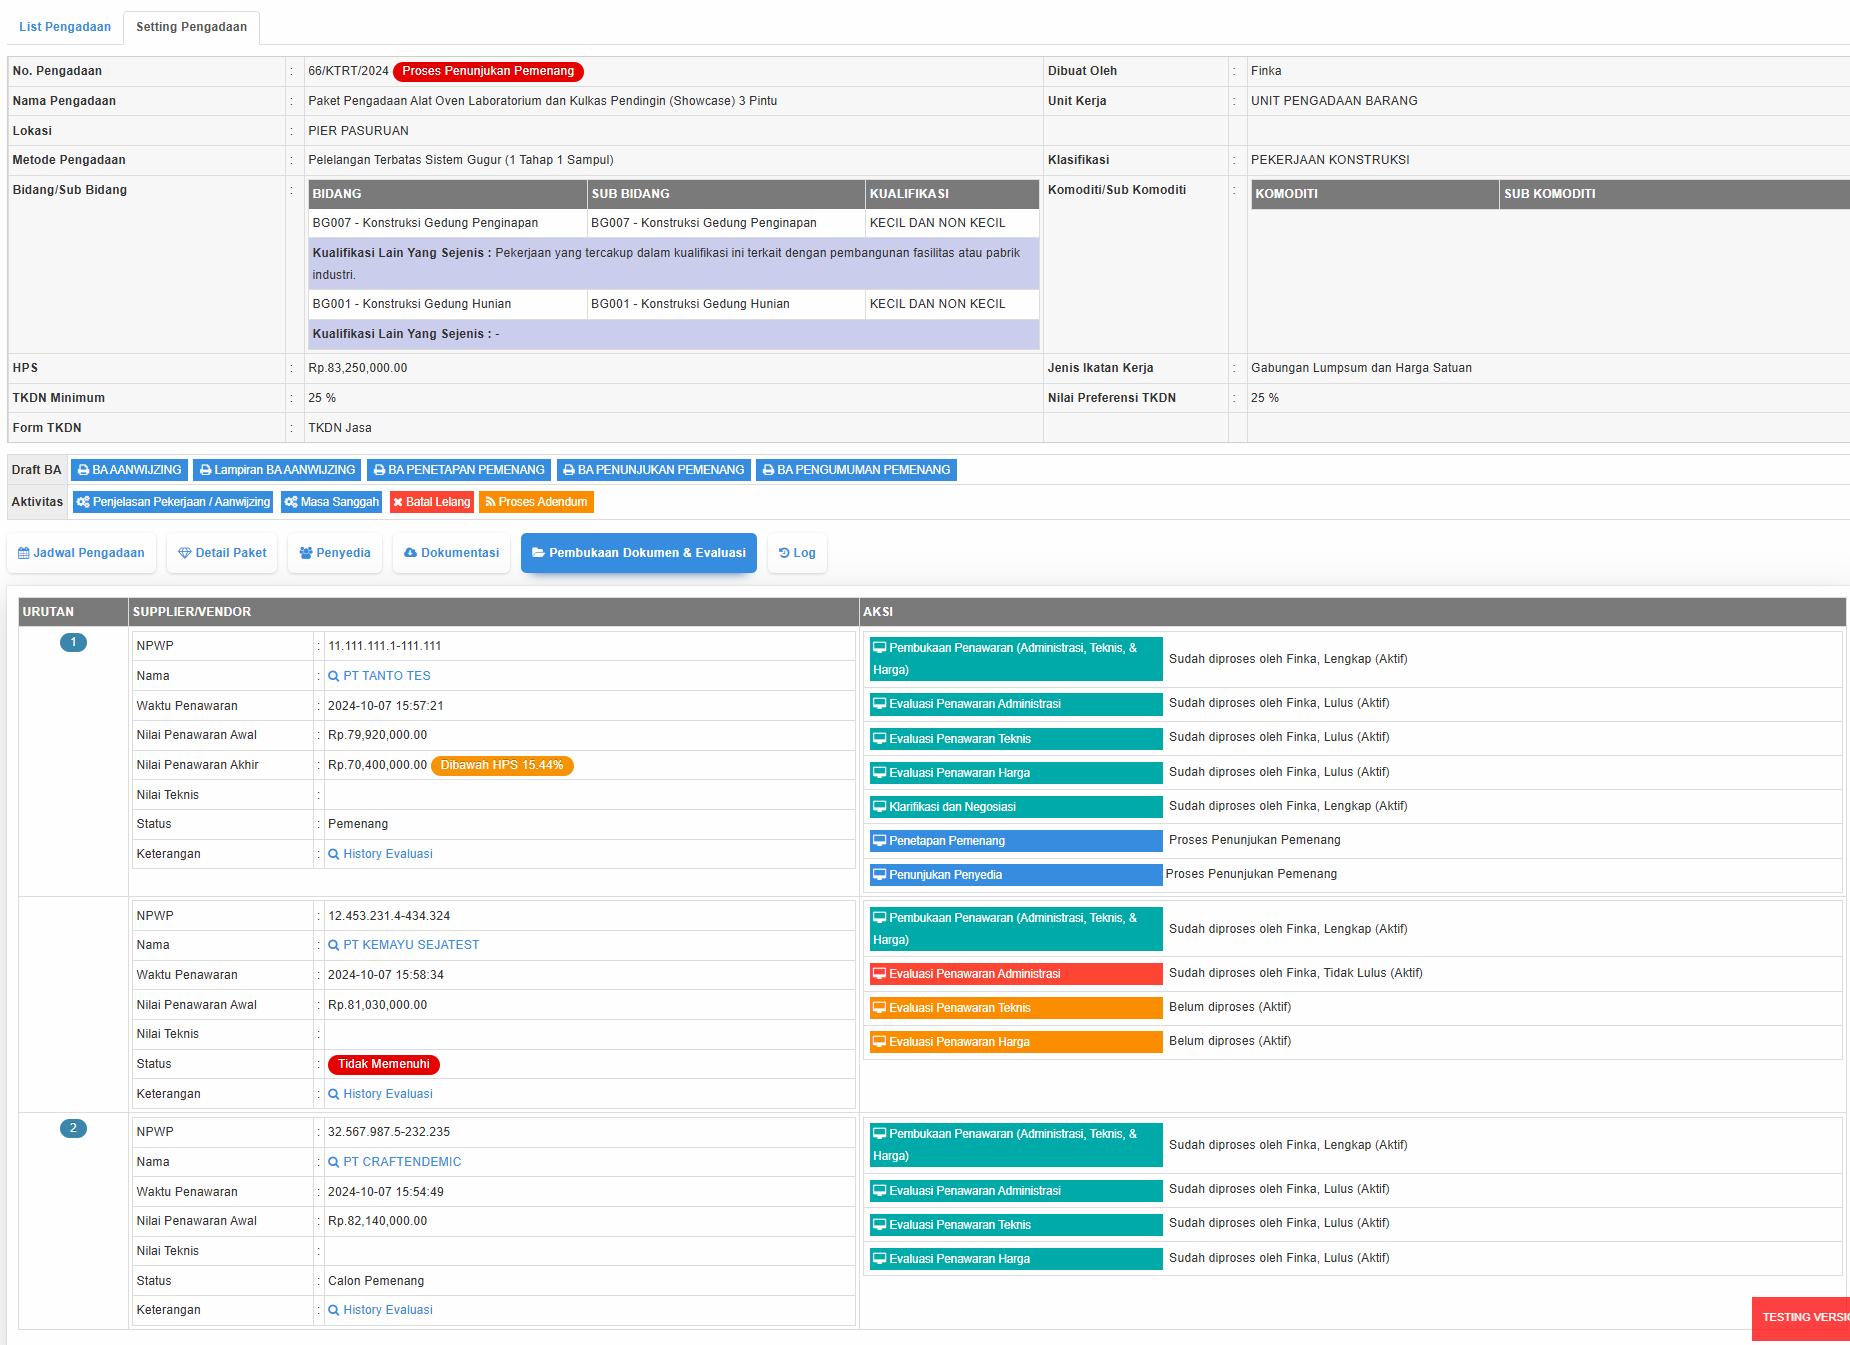1850x1345 pixels.
Task: Open Lampiran BA AANWIJZING draft
Action: (x=277, y=470)
